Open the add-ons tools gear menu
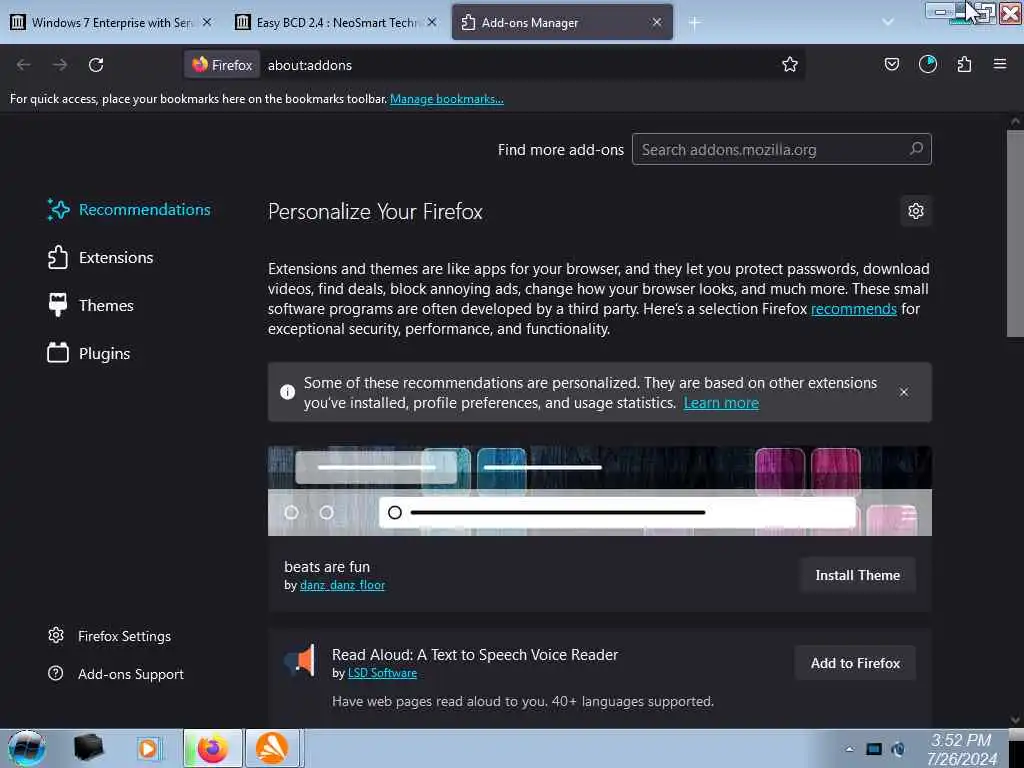The width and height of the screenshot is (1024, 768). 916,211
